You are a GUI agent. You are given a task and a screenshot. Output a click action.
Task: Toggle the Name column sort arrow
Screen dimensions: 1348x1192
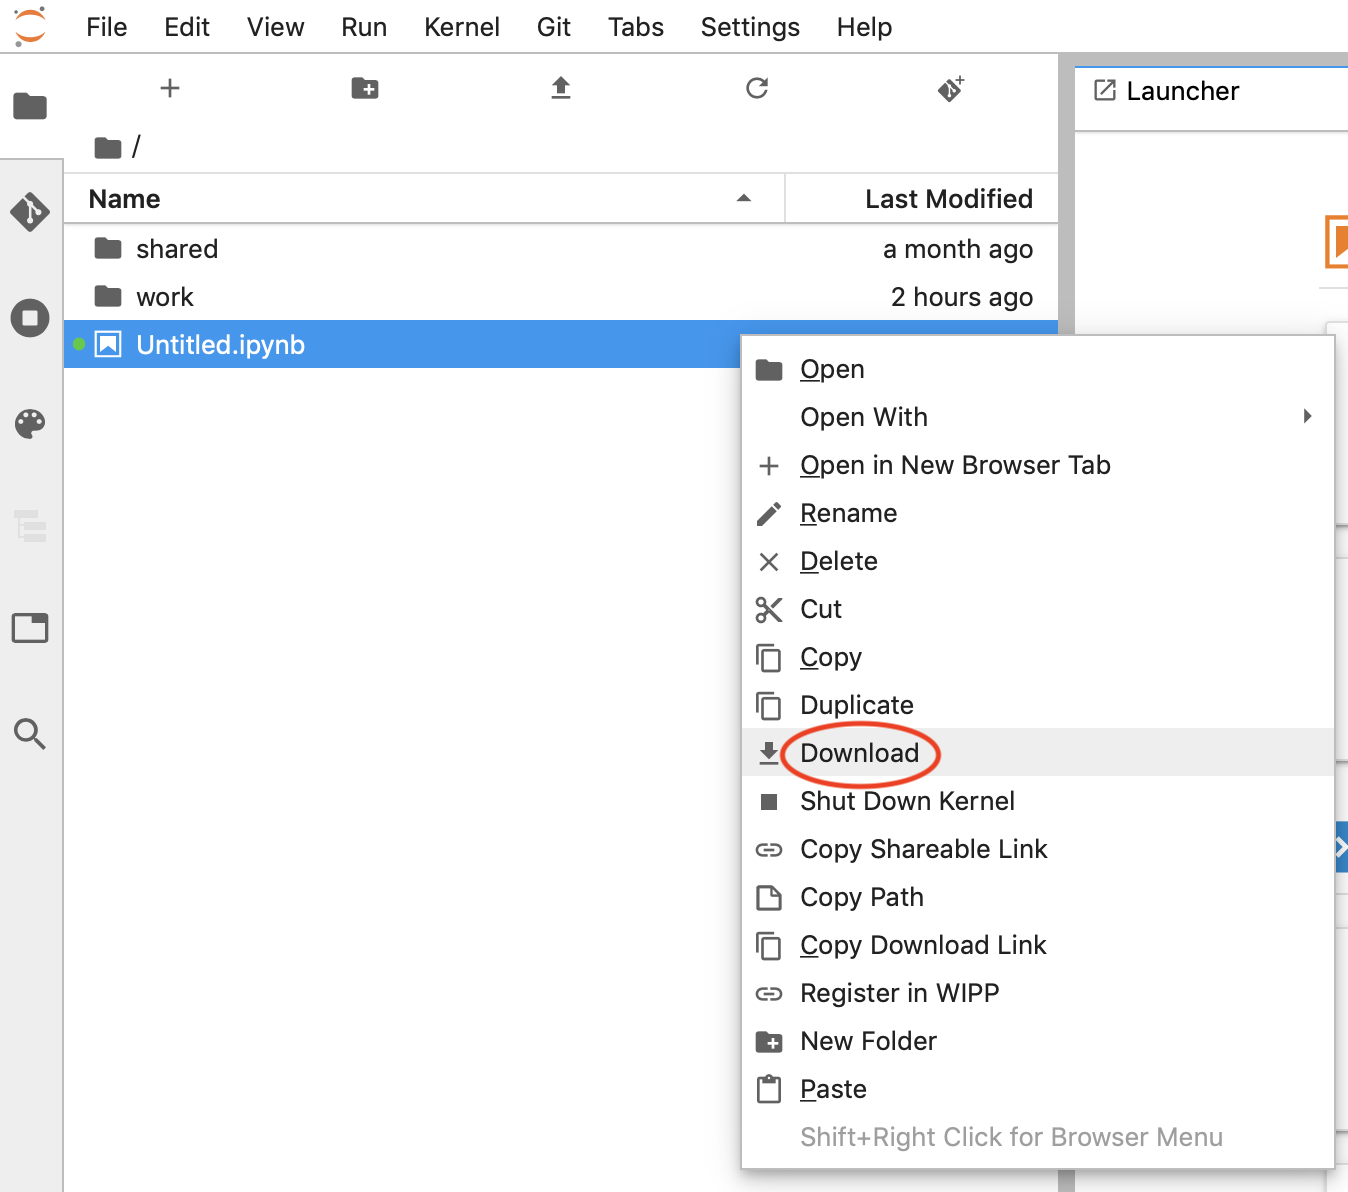click(x=744, y=198)
